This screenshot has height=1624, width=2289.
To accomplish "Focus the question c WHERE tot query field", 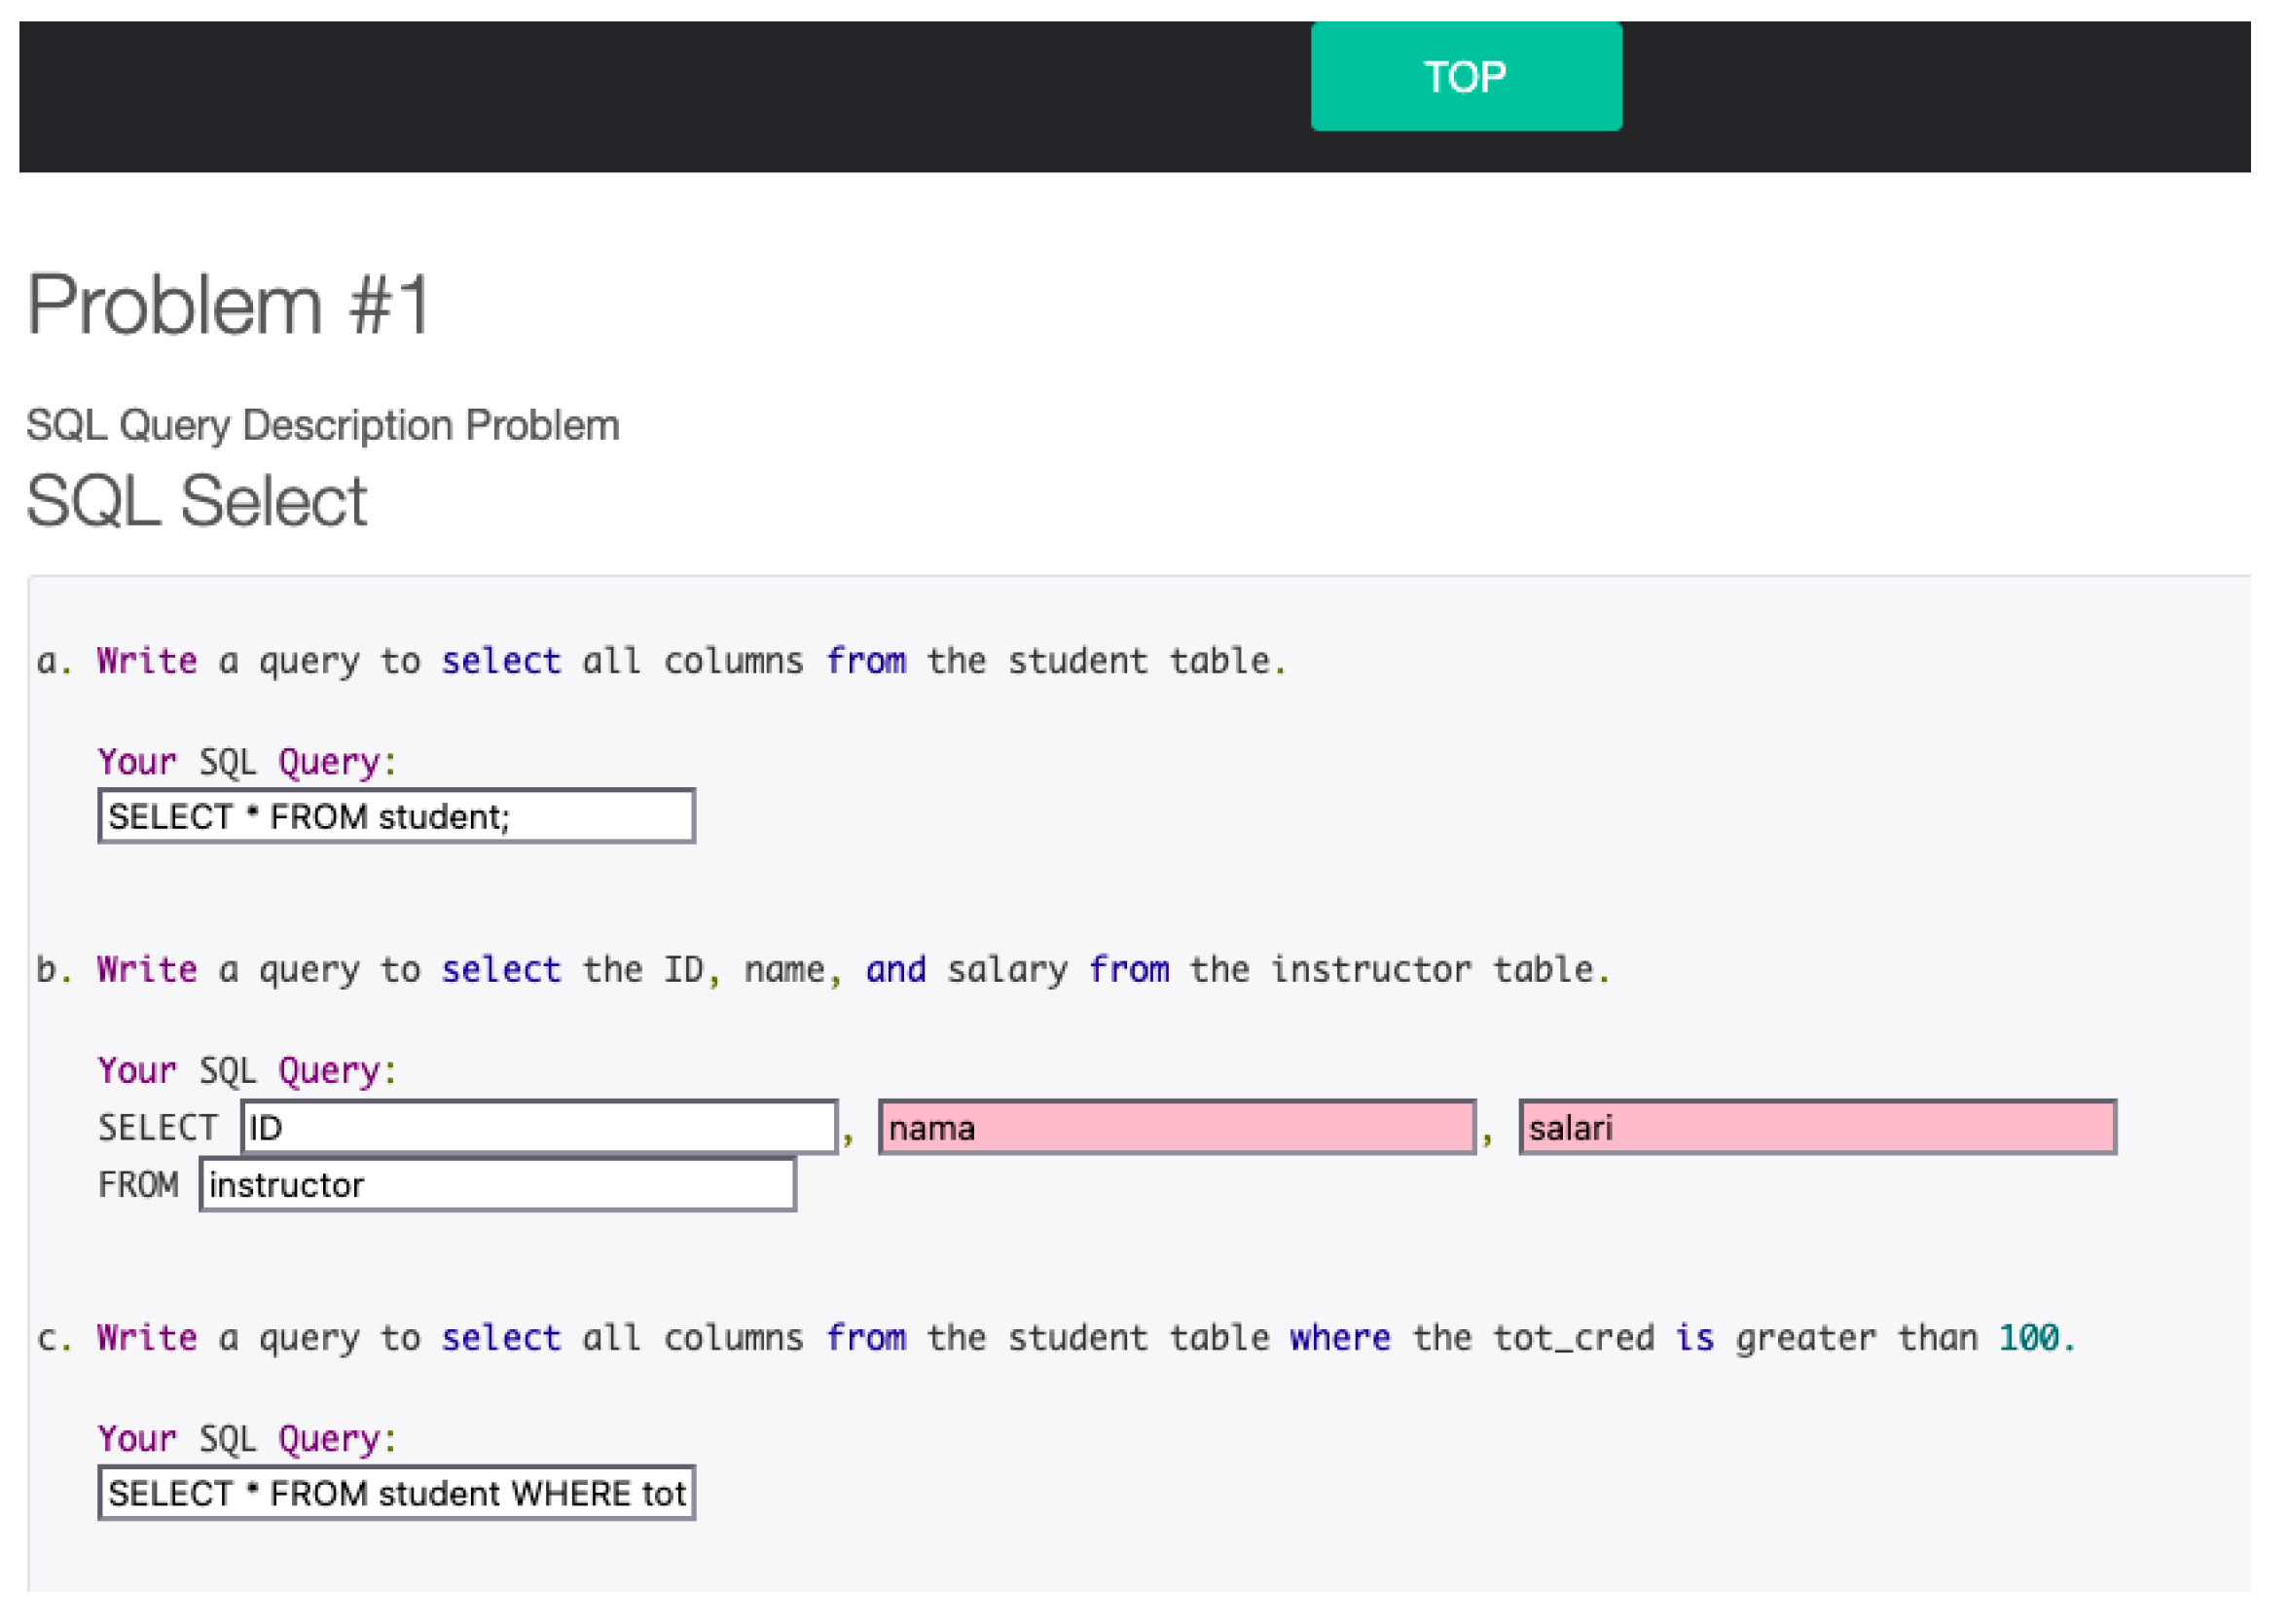I will click(x=396, y=1492).
